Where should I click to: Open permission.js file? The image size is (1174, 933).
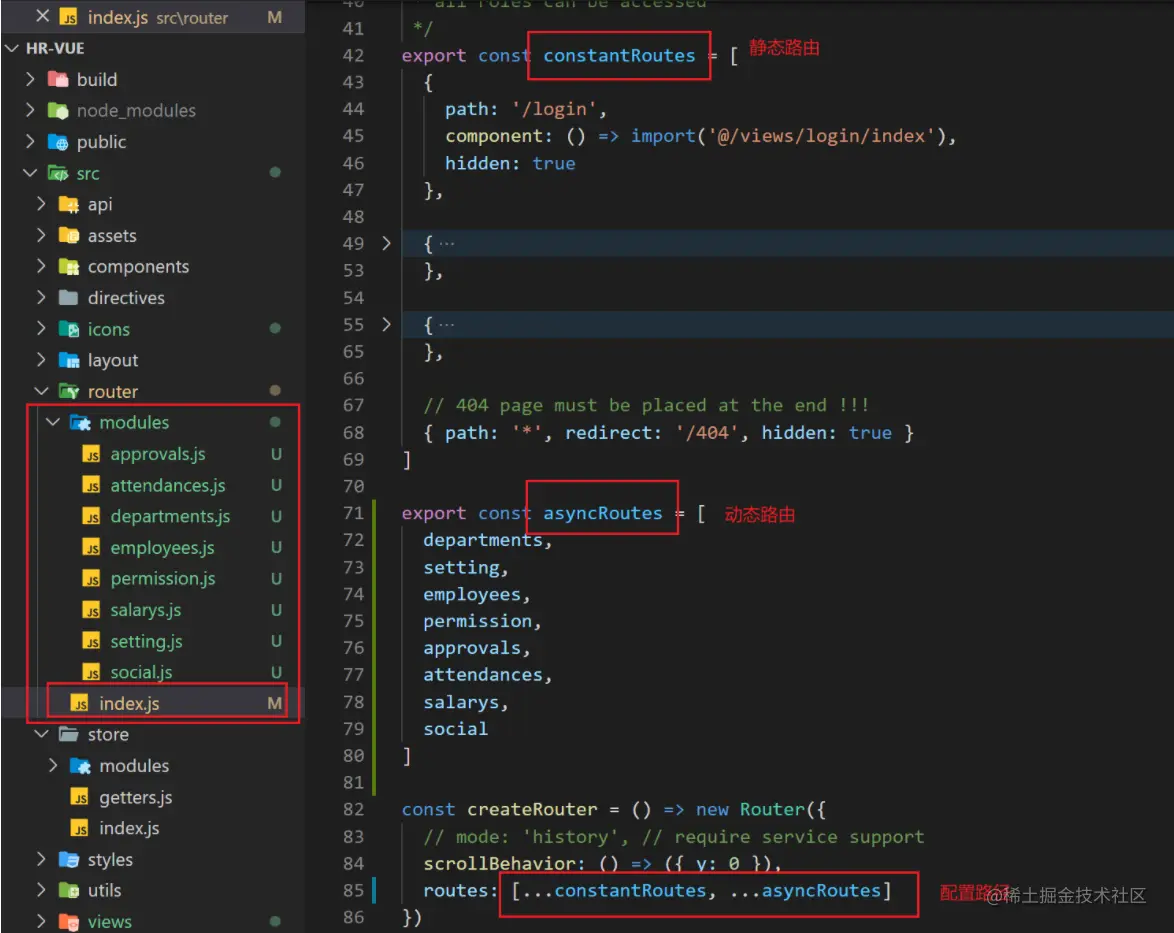tap(162, 578)
